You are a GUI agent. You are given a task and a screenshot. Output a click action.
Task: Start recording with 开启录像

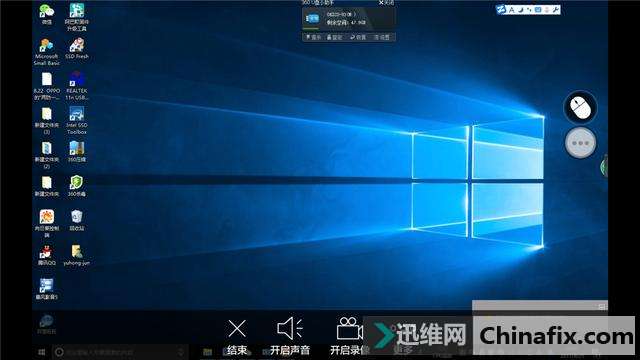tap(349, 336)
